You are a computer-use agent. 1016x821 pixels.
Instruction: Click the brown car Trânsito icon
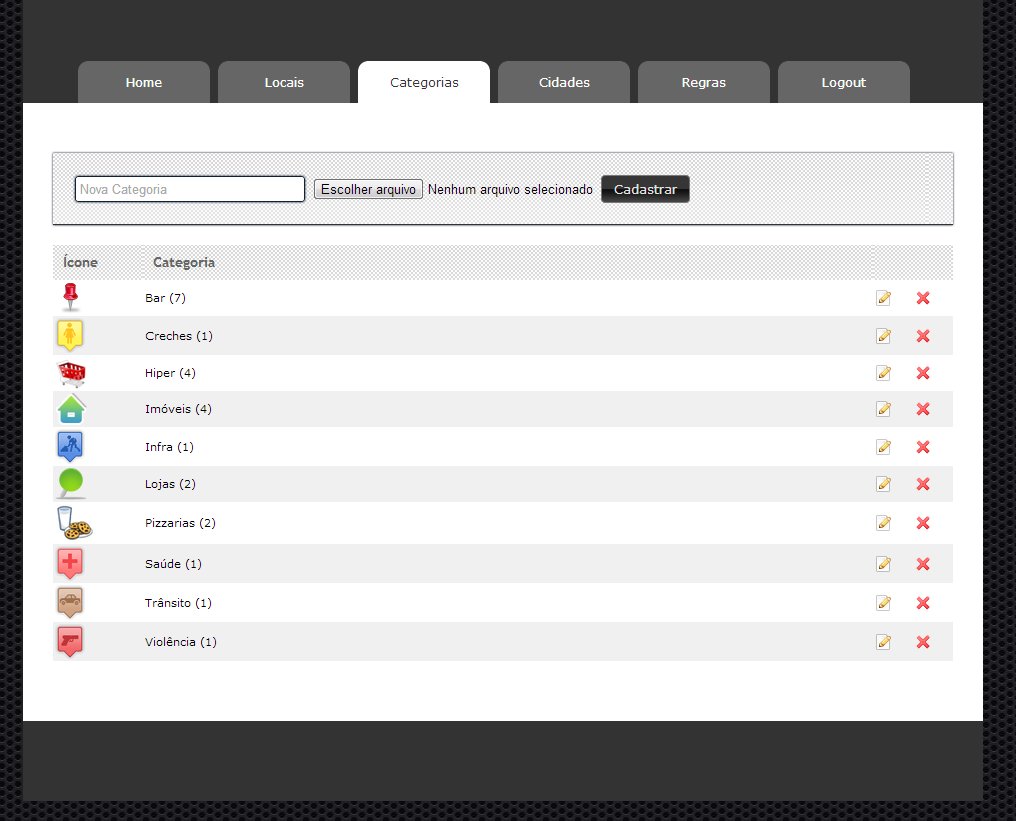70,603
